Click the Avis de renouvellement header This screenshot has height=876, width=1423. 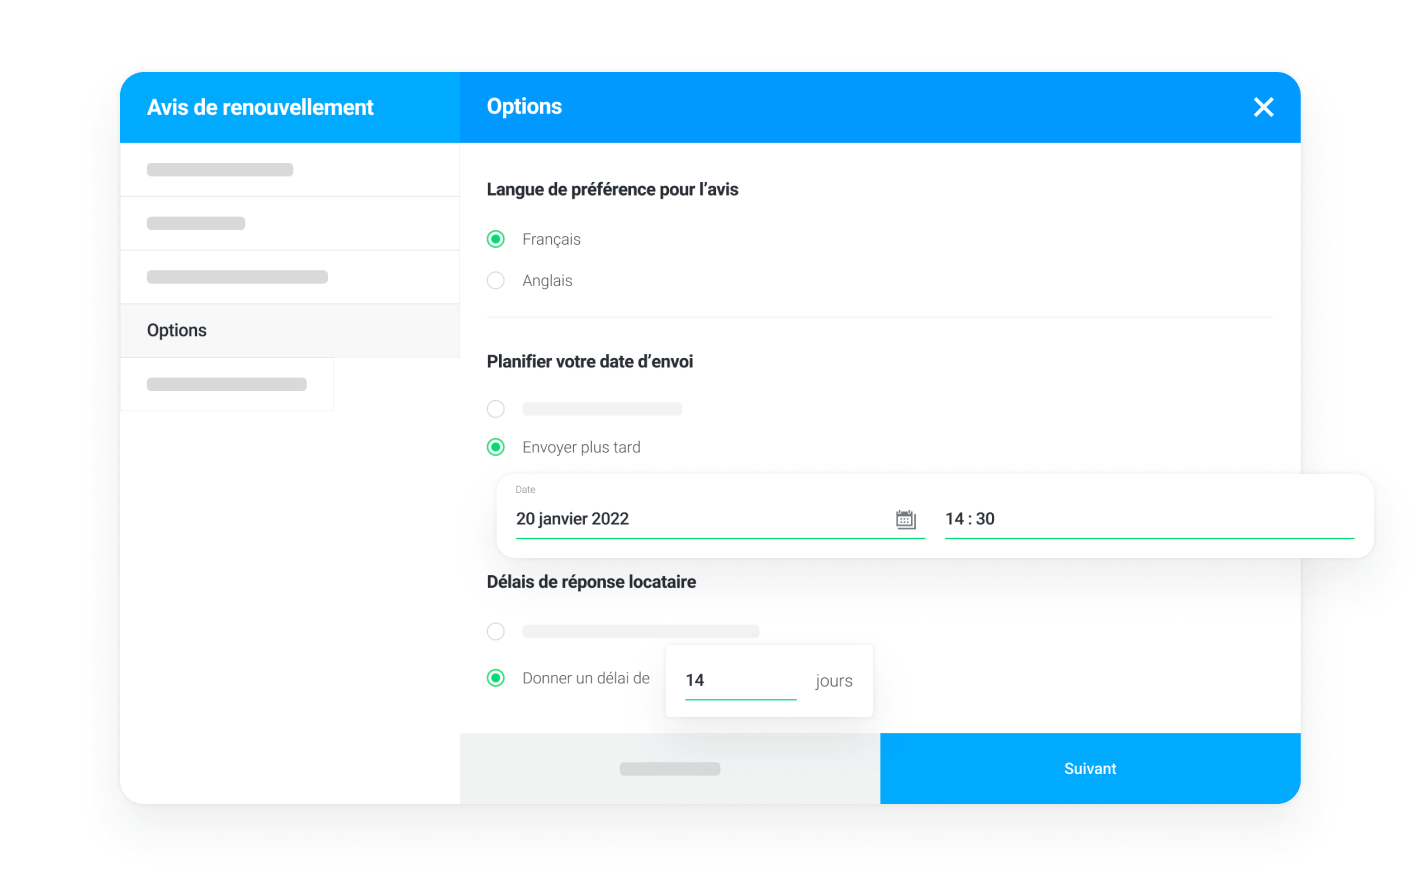coord(260,106)
